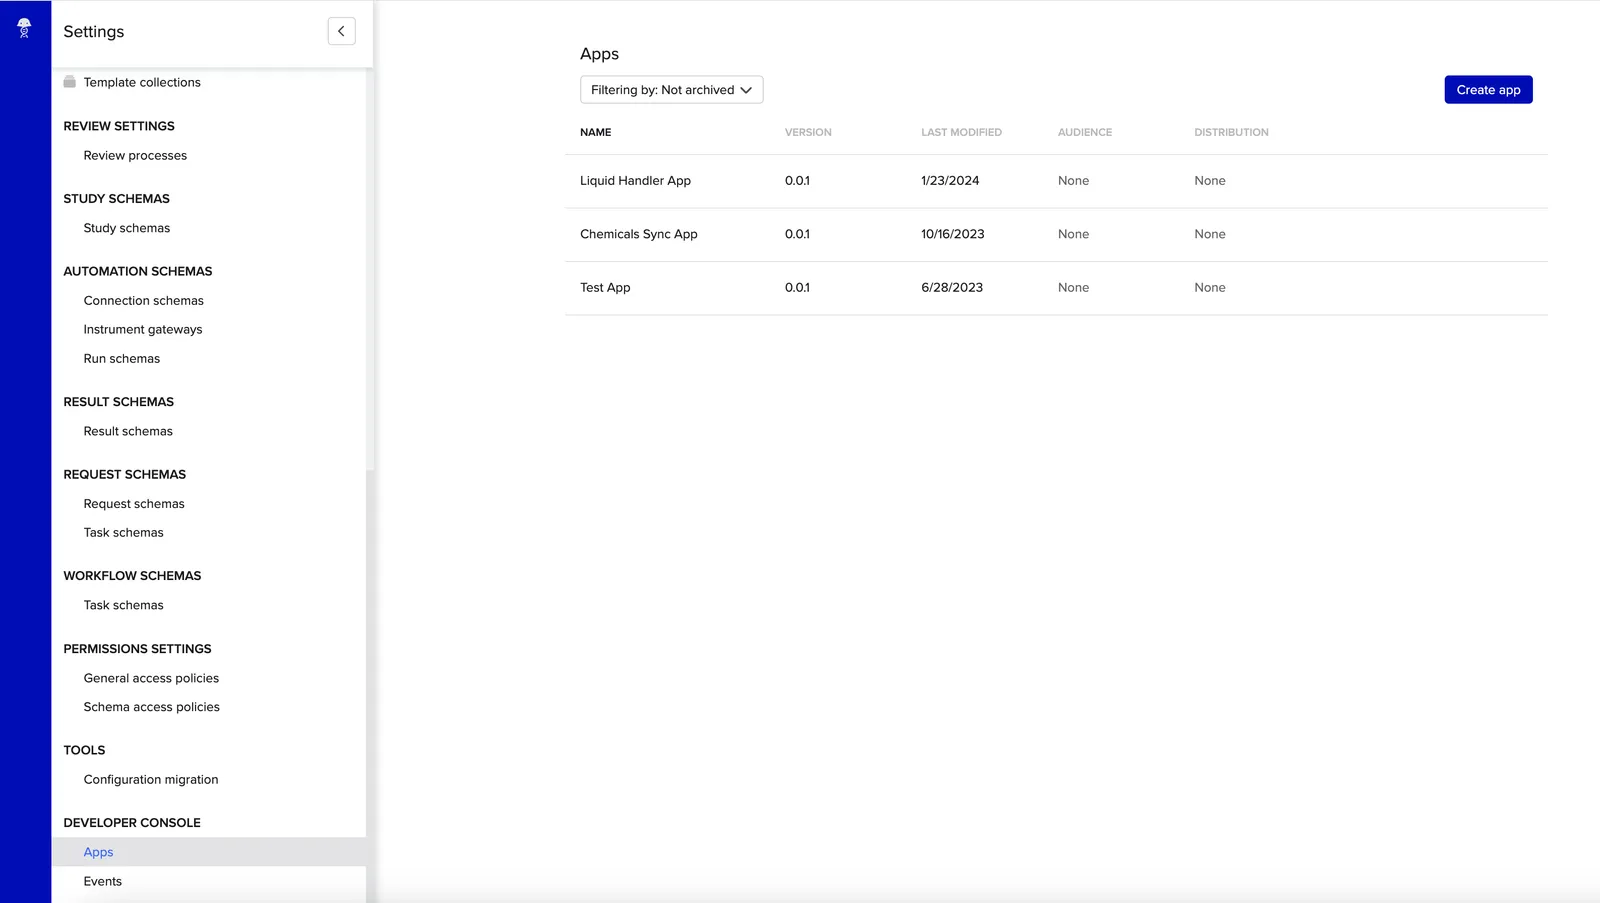This screenshot has height=903, width=1600.
Task: Open Result schemas
Action: [x=128, y=431]
